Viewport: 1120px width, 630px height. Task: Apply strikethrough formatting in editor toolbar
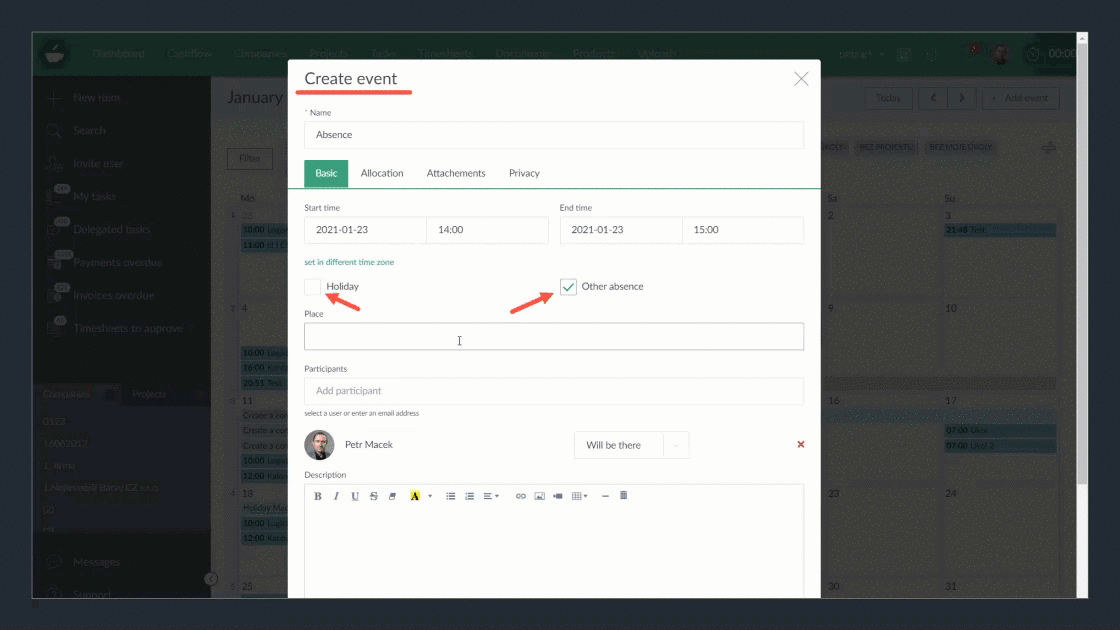click(x=374, y=496)
